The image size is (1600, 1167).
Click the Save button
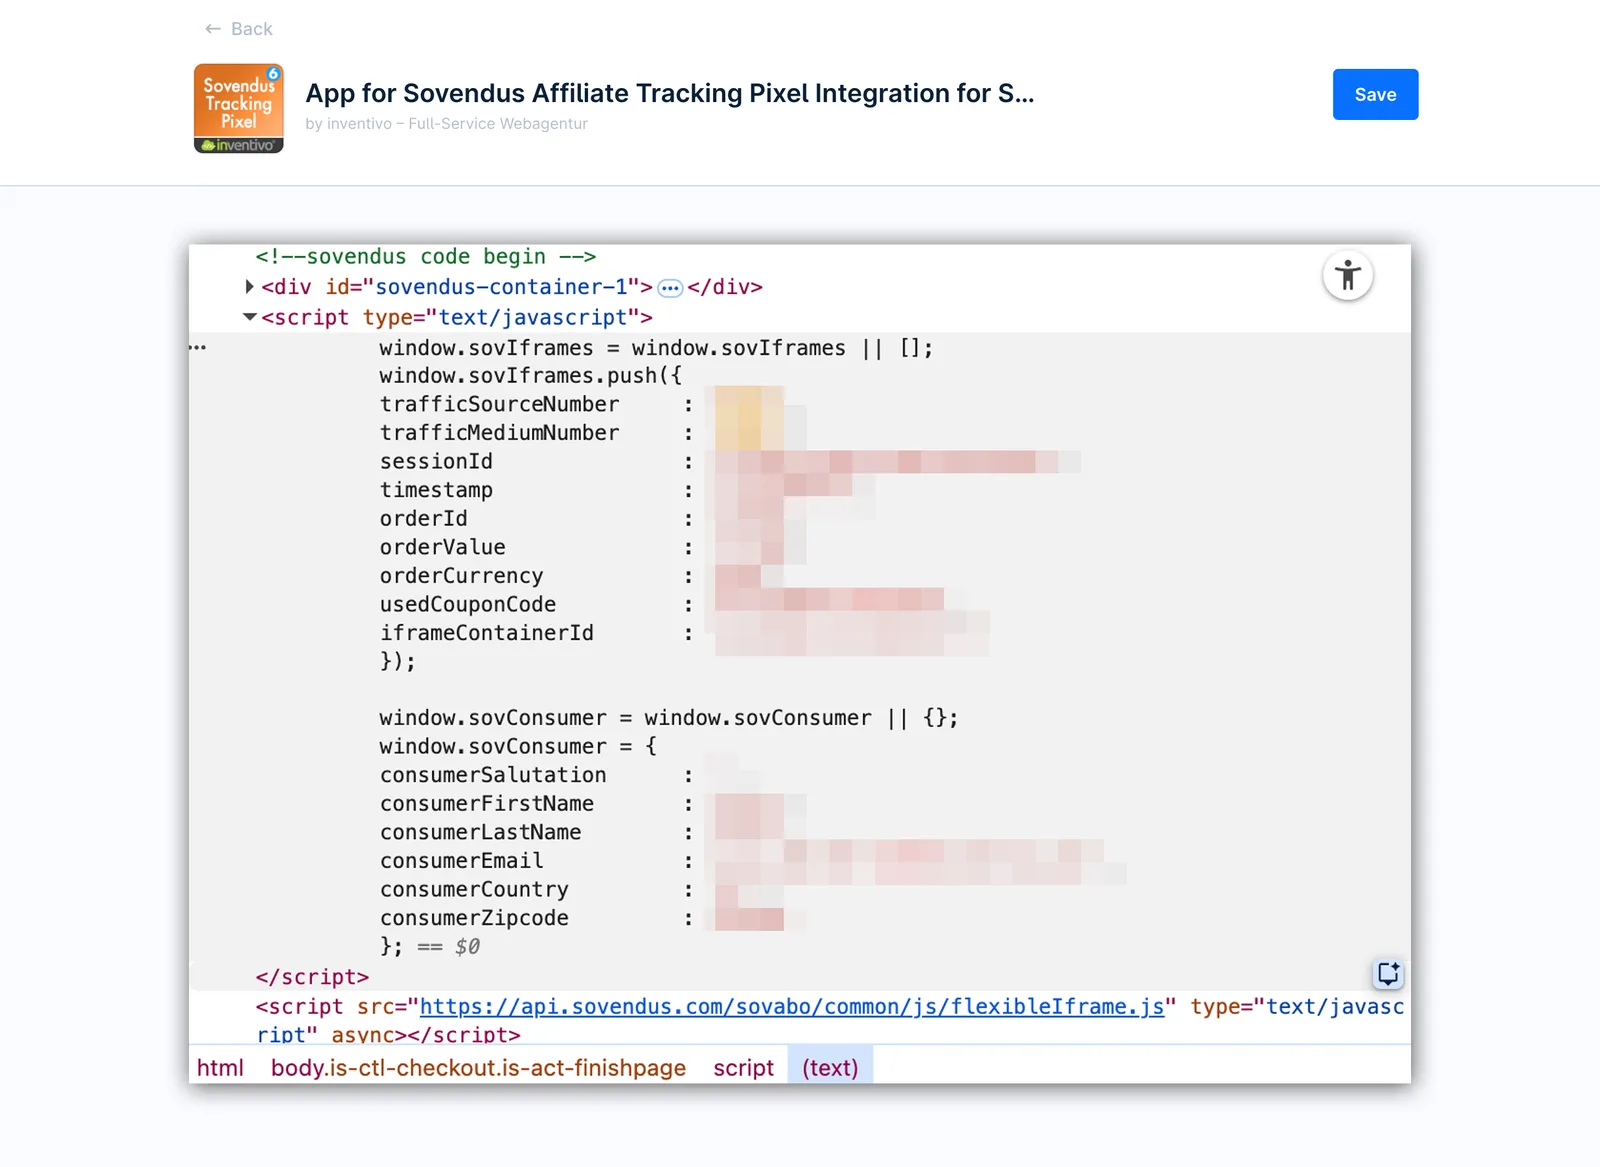[x=1375, y=94]
